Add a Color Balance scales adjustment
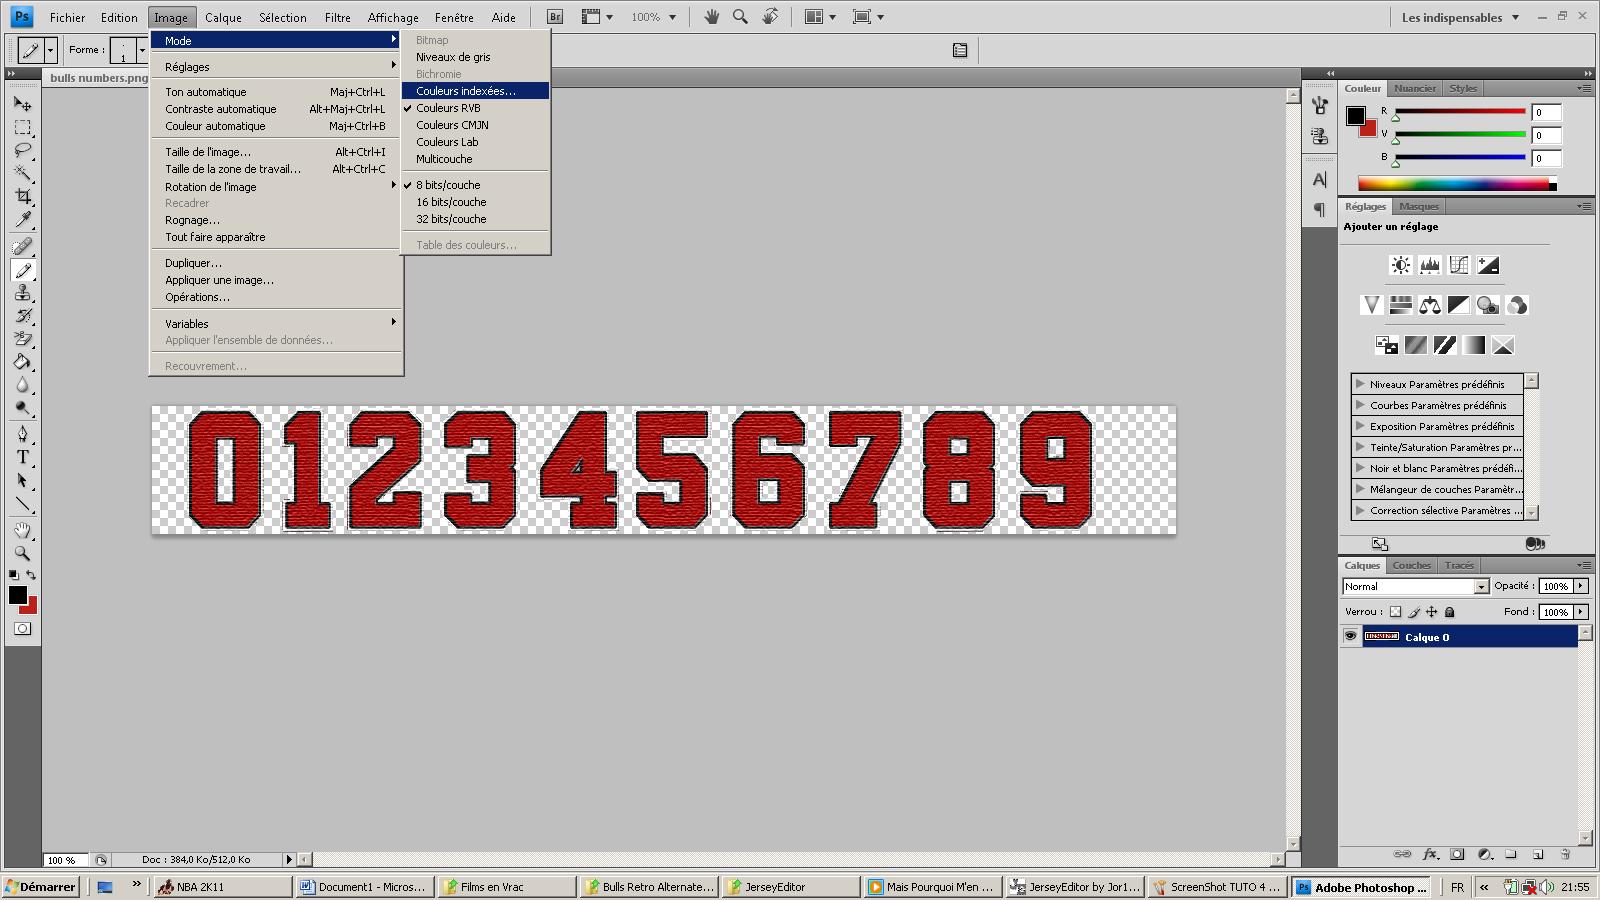Screen dimensions: 1600x900 click(1430, 305)
